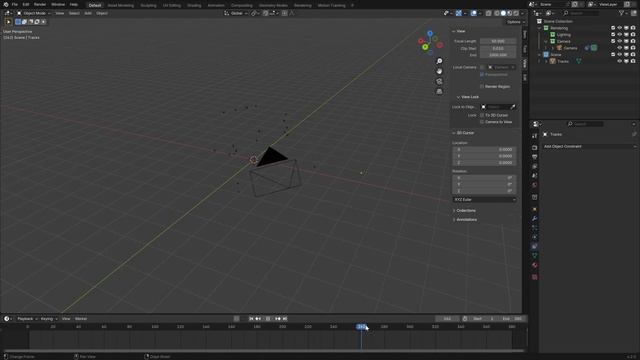Image resolution: width=640 pixels, height=360 pixels.
Task: Click the Blender logo menu icon
Action: (6, 4)
